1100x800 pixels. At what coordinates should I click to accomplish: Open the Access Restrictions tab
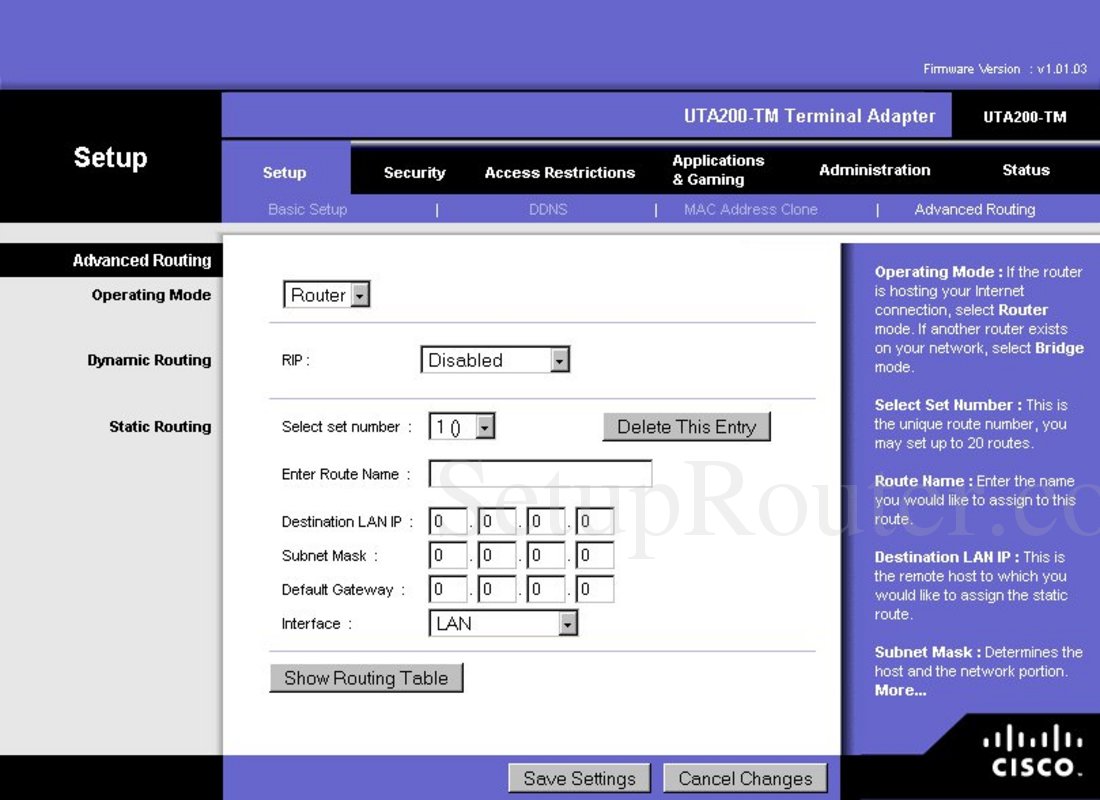tap(560, 173)
